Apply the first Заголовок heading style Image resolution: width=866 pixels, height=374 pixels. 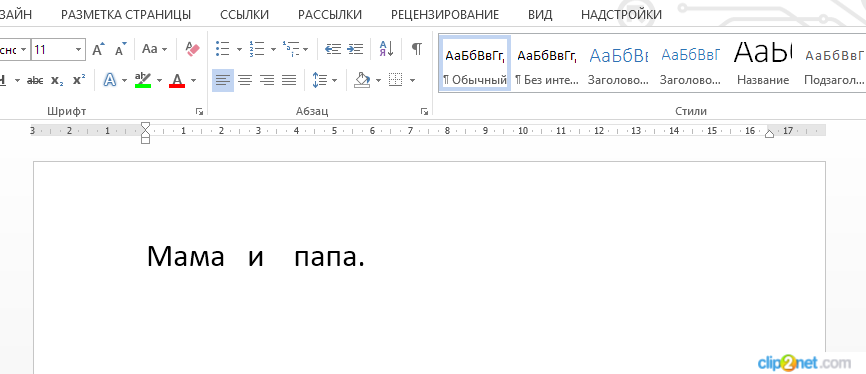pyautogui.click(x=619, y=63)
